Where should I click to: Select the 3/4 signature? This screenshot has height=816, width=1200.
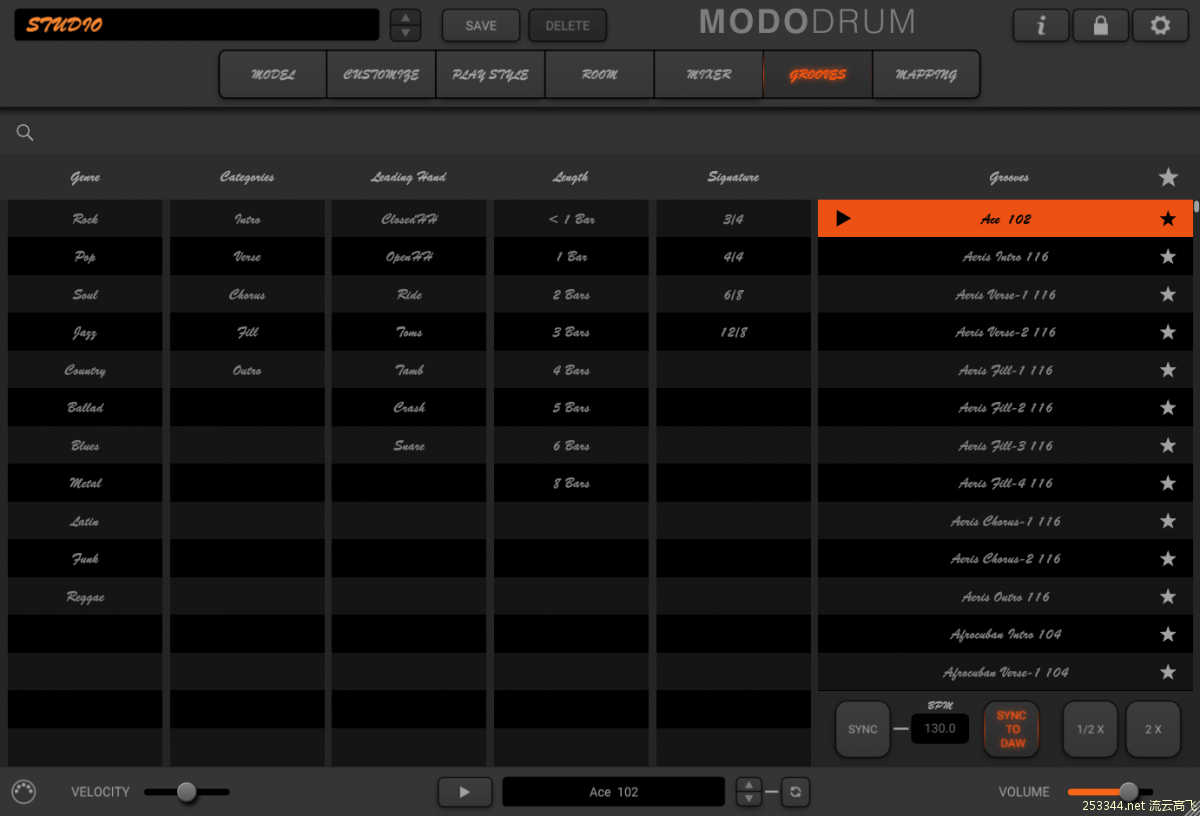pos(733,219)
